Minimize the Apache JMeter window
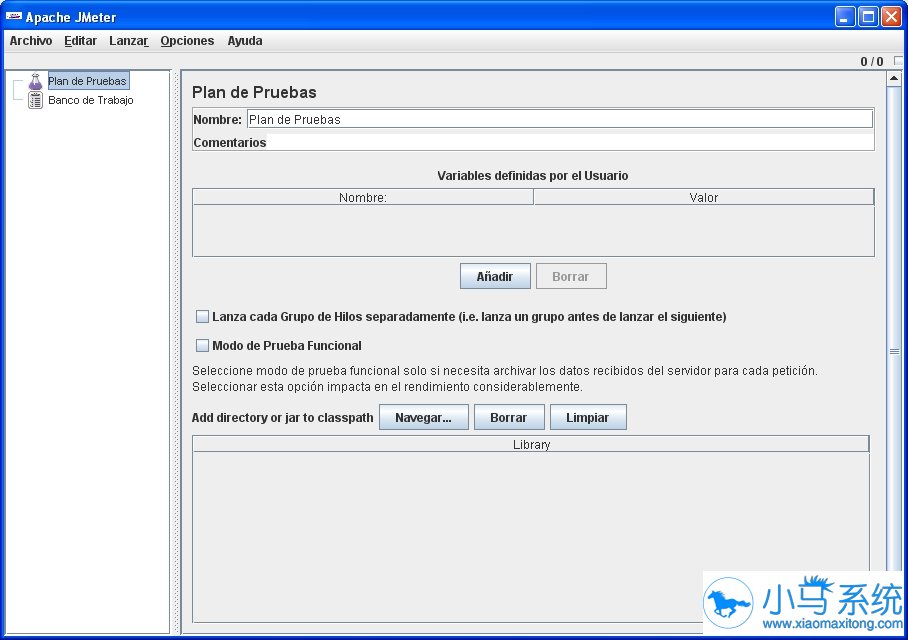 (x=845, y=17)
